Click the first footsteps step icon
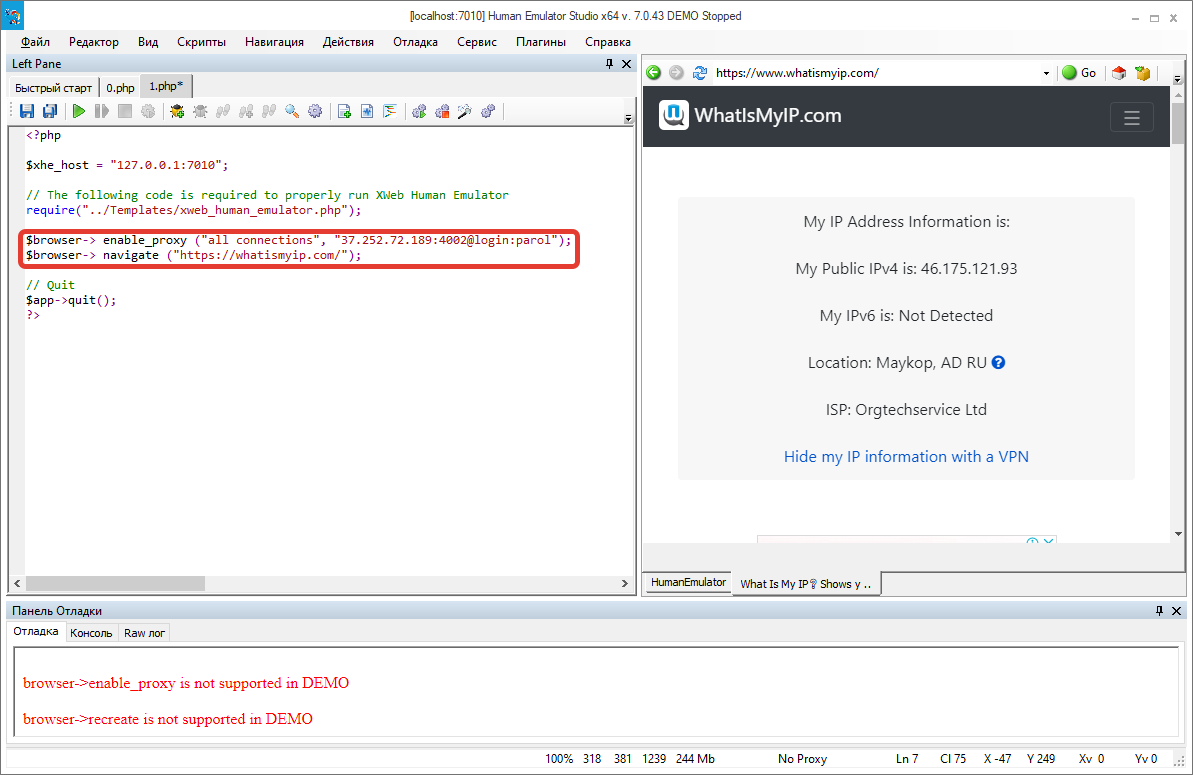Image resolution: width=1193 pixels, height=775 pixels. (223, 111)
